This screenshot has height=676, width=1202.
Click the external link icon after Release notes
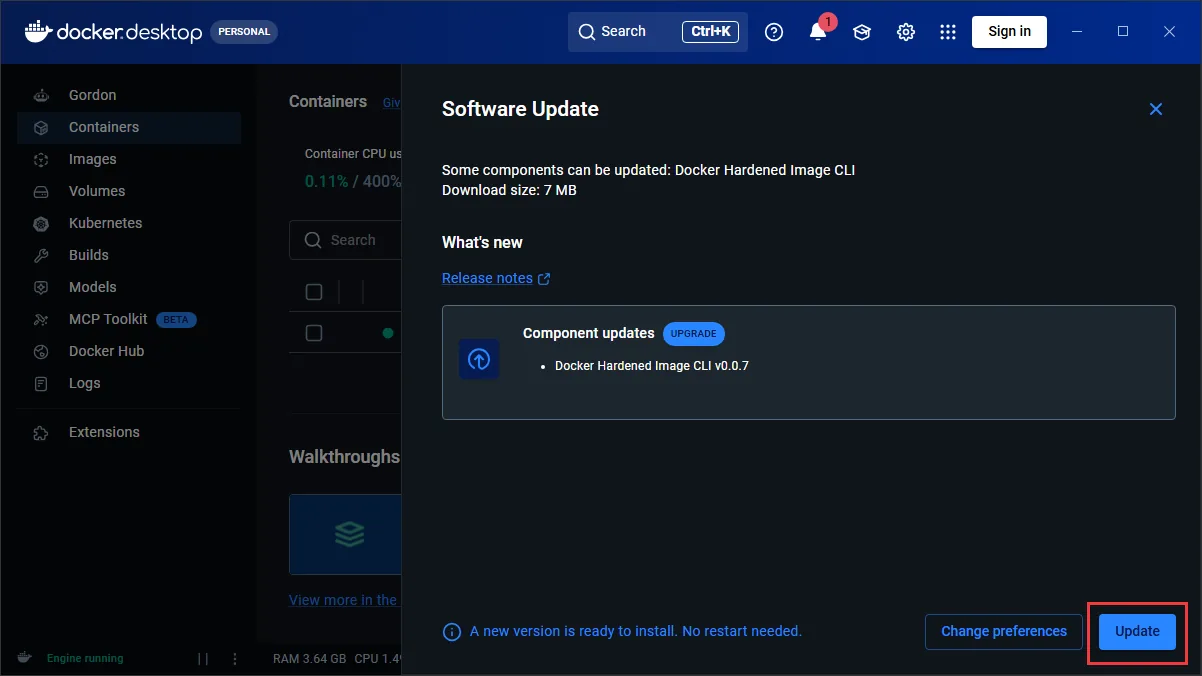pyautogui.click(x=544, y=279)
